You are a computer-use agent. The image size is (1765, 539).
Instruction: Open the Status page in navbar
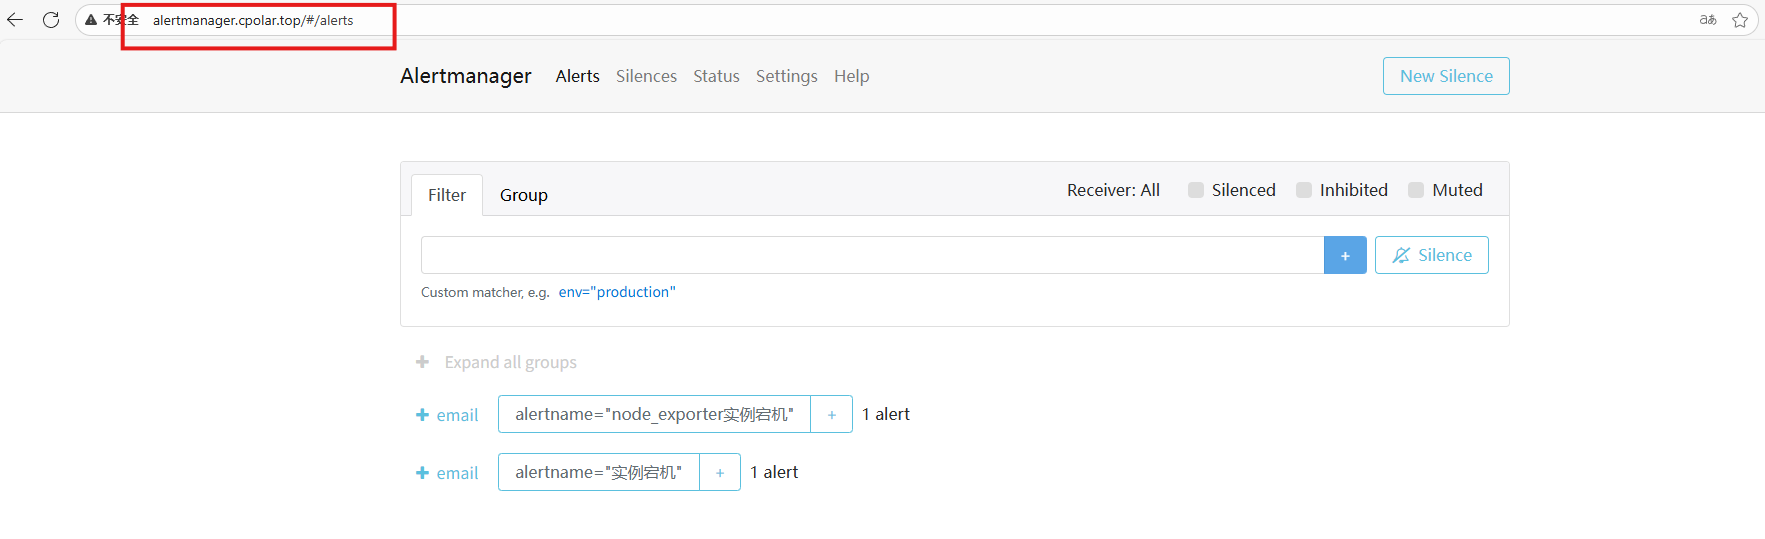(x=716, y=76)
